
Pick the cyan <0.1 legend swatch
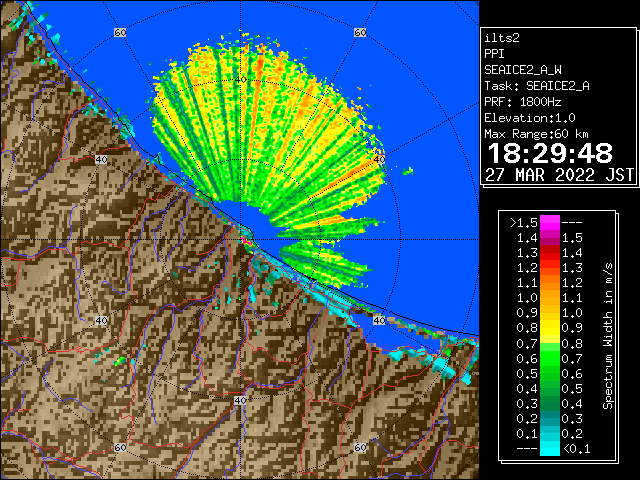pyautogui.click(x=550, y=448)
